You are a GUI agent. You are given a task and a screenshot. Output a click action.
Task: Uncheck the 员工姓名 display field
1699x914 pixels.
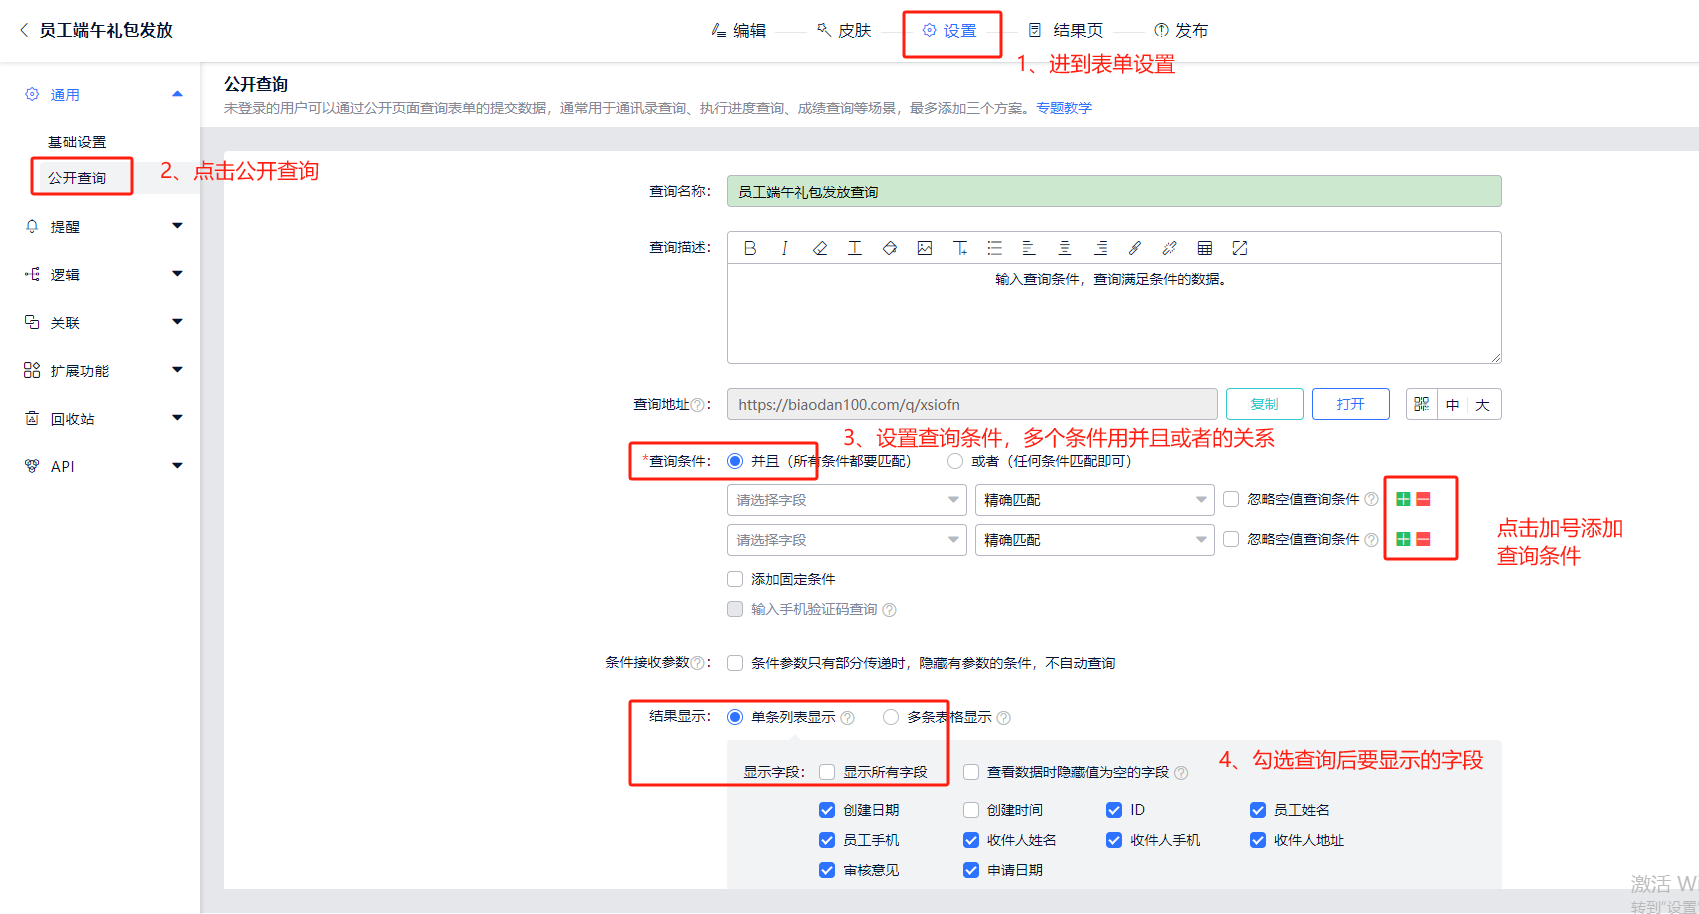click(x=1258, y=810)
